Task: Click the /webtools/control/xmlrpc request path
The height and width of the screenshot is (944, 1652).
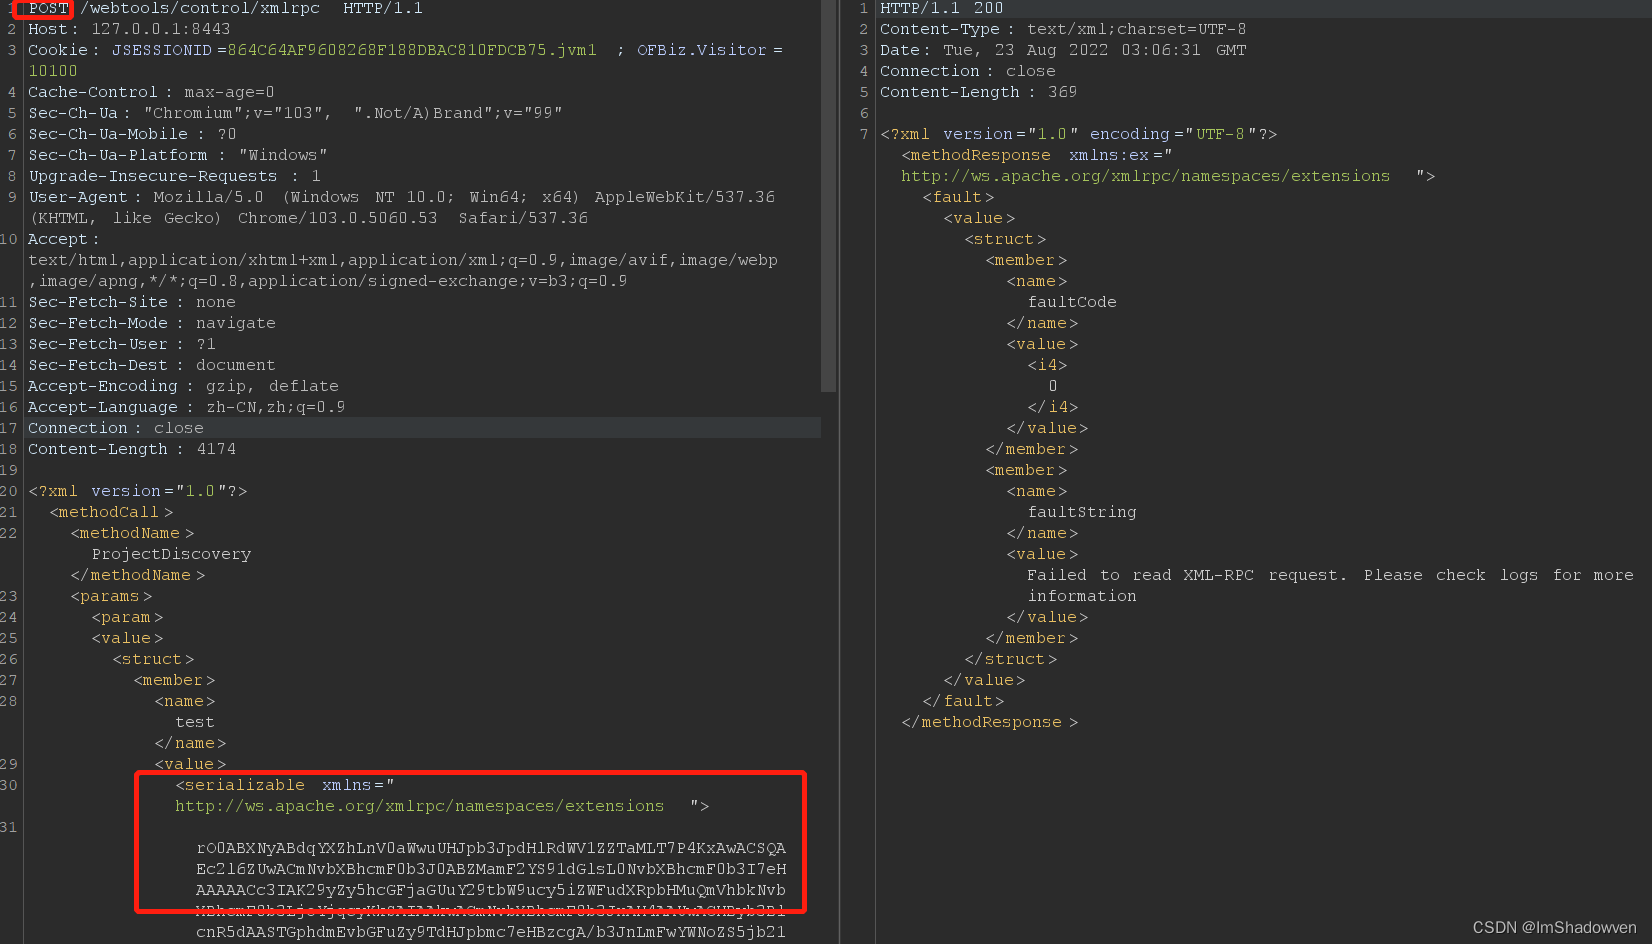Action: click(200, 8)
